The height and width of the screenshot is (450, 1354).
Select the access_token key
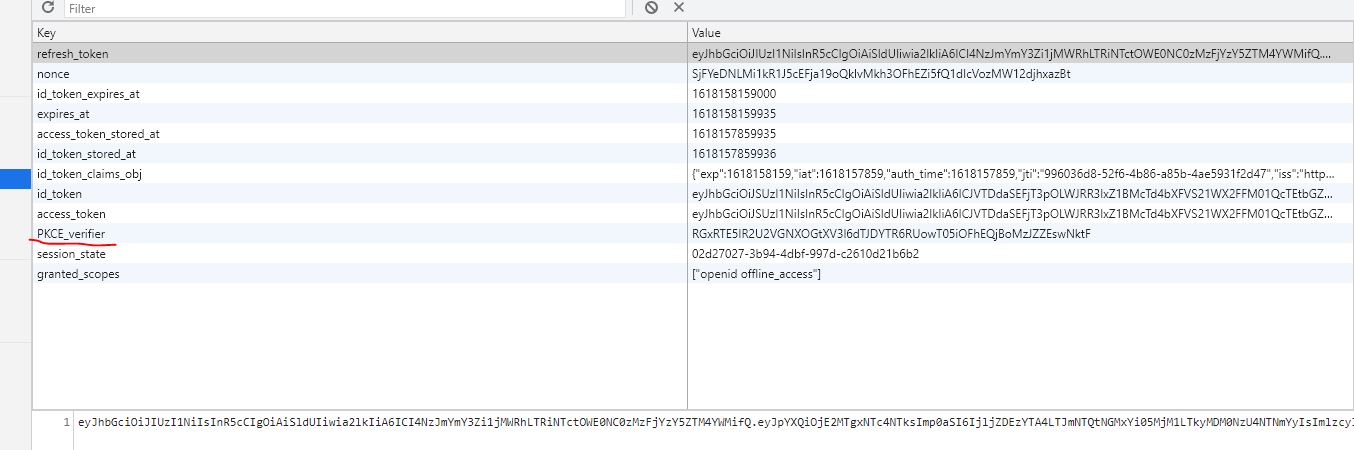[x=71, y=214]
